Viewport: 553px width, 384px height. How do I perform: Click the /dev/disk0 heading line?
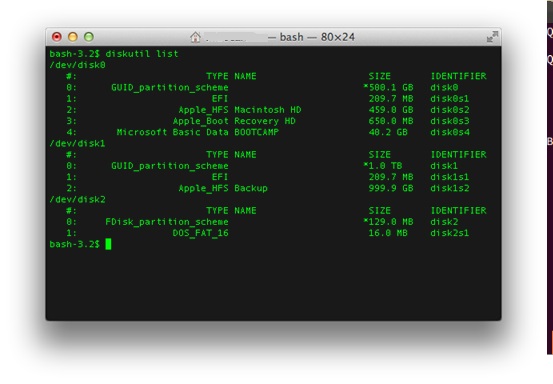78,65
